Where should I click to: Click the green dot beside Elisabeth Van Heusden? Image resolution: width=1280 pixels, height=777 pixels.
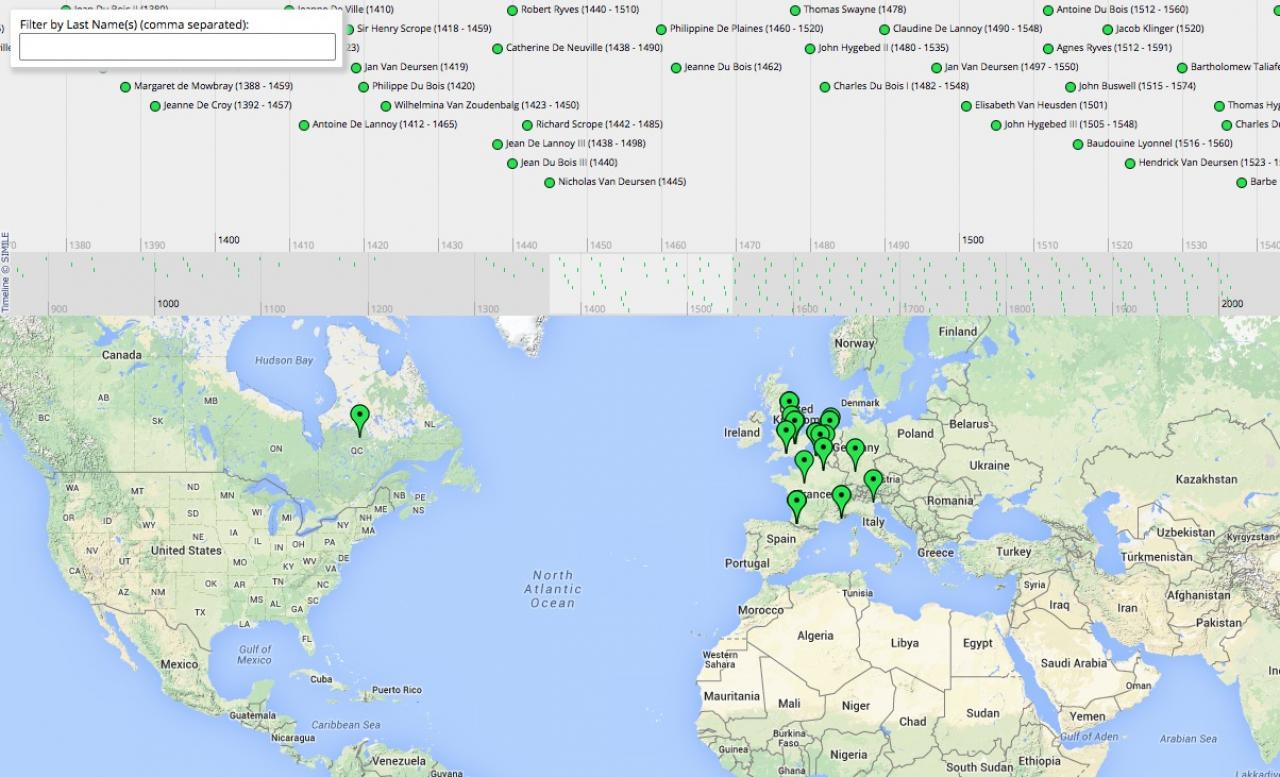(x=966, y=106)
